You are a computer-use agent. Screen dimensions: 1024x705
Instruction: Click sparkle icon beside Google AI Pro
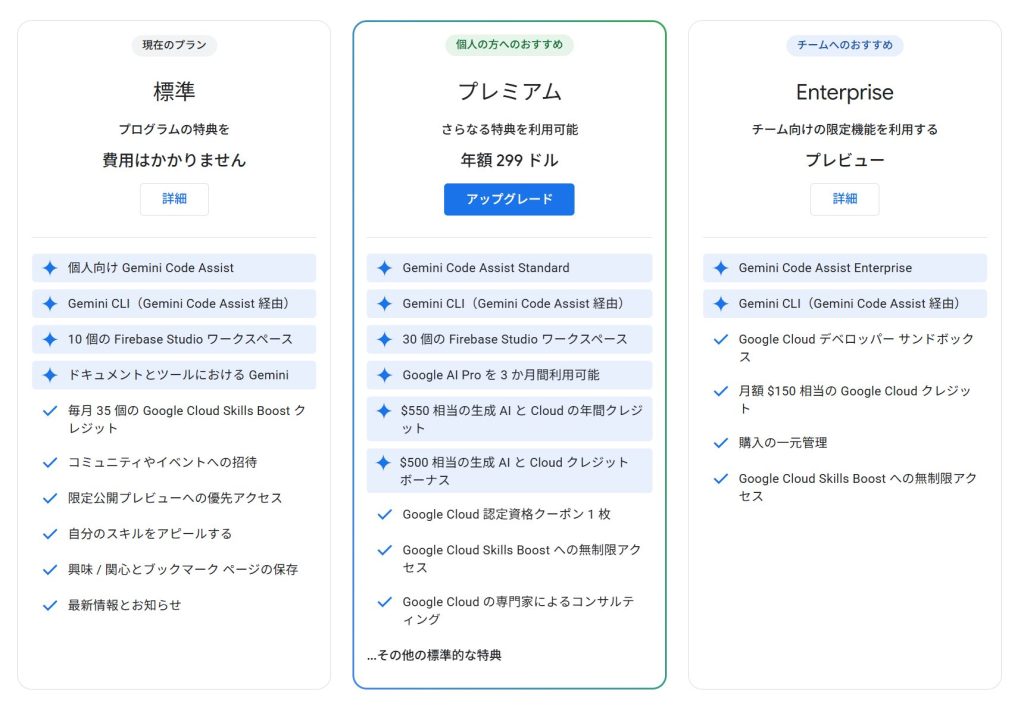tap(385, 375)
